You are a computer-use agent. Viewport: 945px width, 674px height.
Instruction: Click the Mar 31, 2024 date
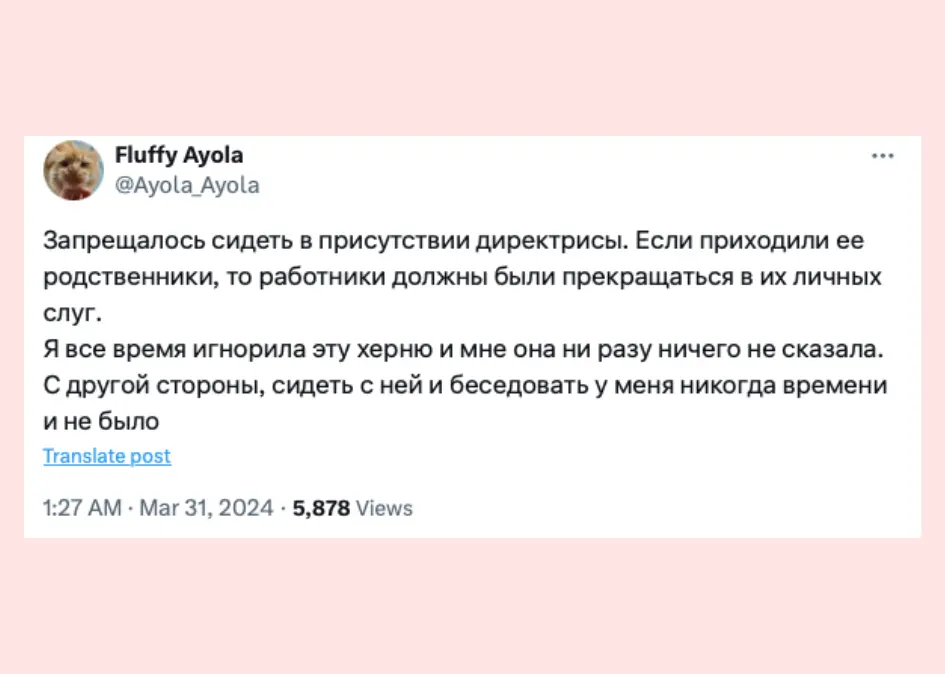point(206,508)
